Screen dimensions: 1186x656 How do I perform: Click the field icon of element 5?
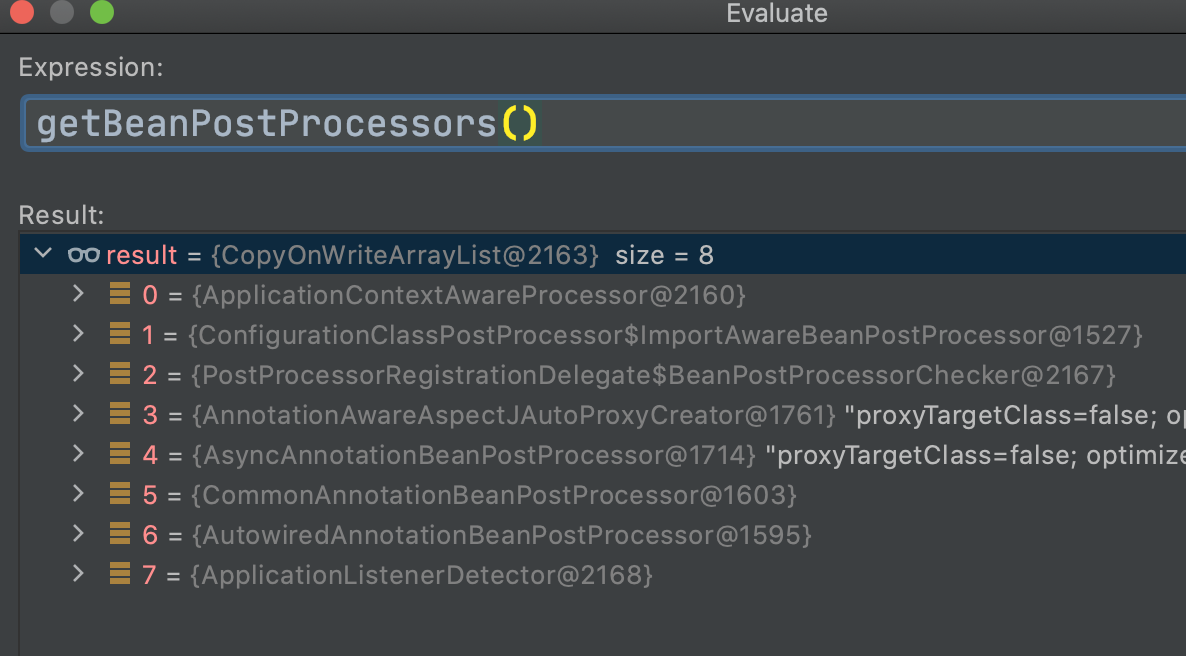click(x=120, y=494)
